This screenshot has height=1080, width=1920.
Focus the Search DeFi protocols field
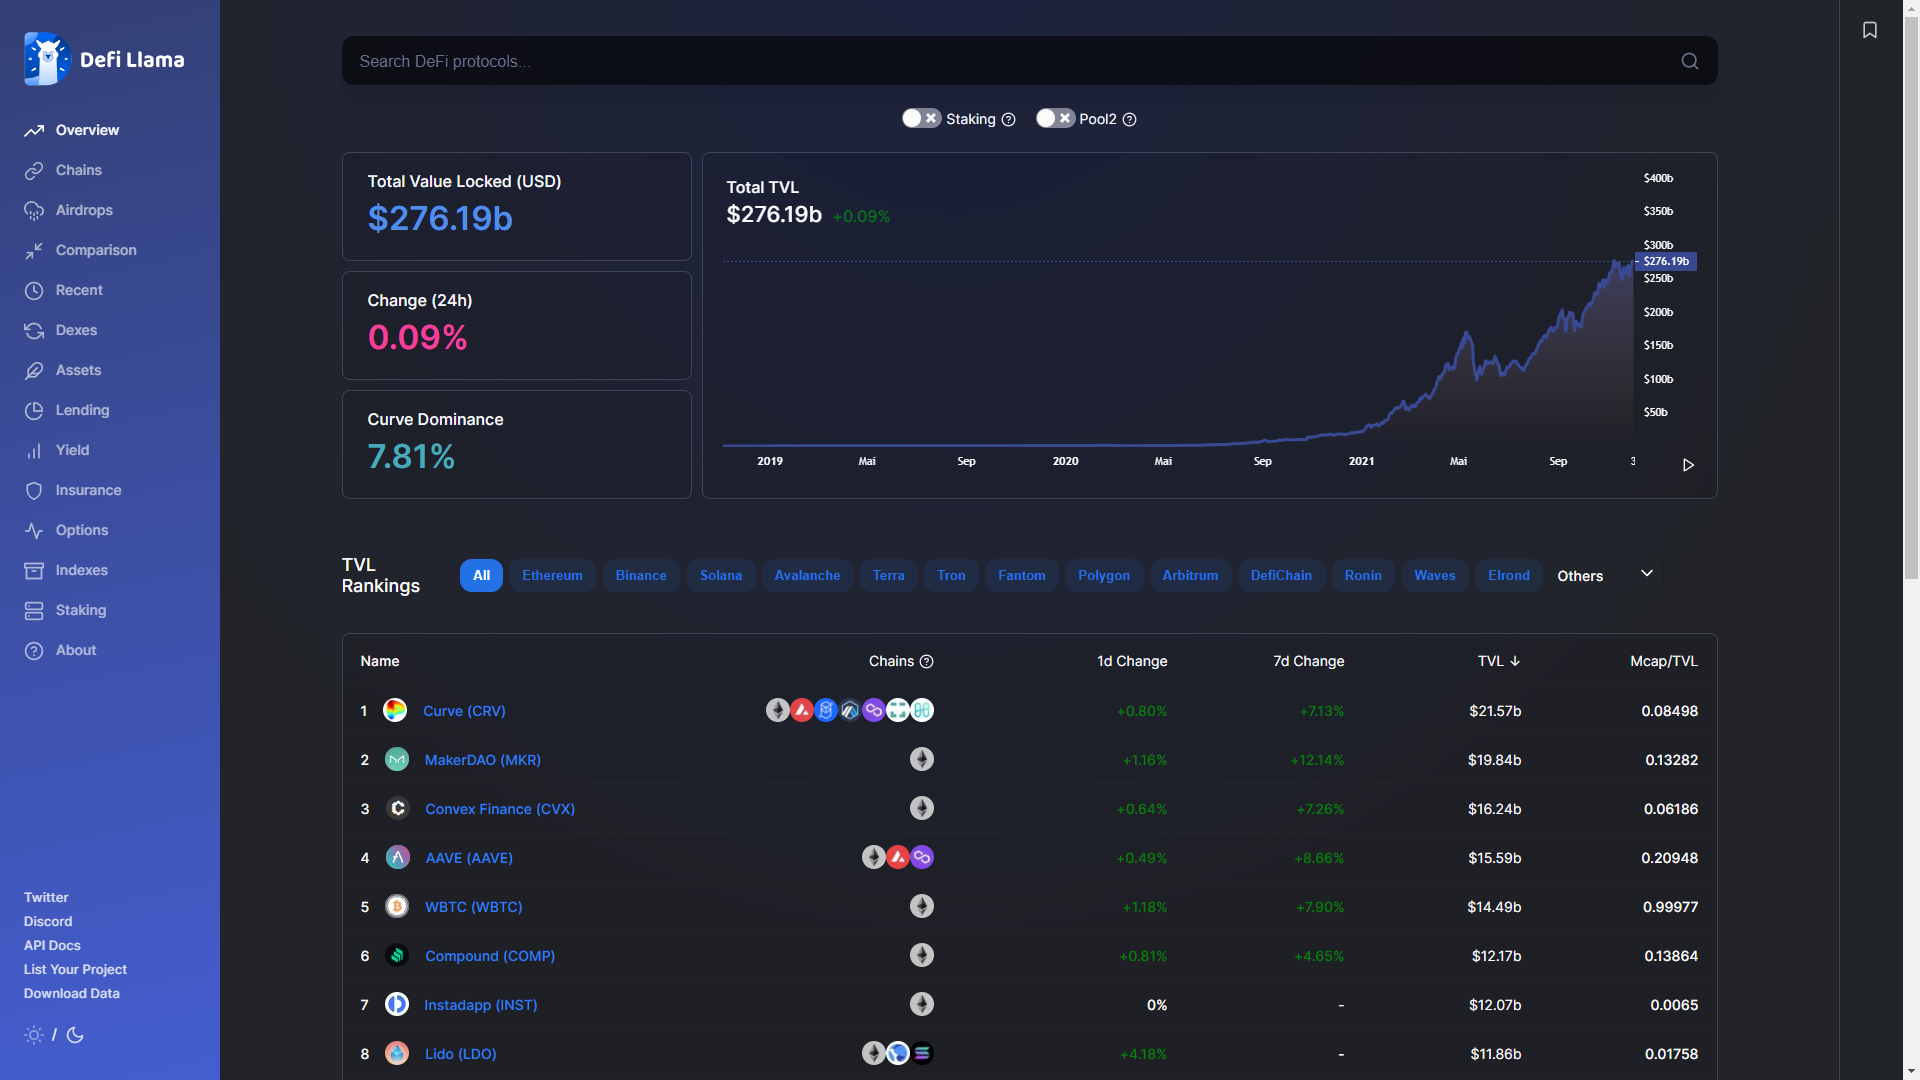1000,61
